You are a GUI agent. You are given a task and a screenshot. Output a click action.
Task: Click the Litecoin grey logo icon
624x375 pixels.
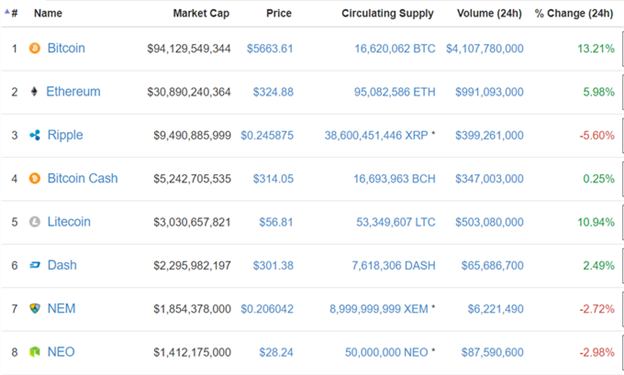(35, 222)
